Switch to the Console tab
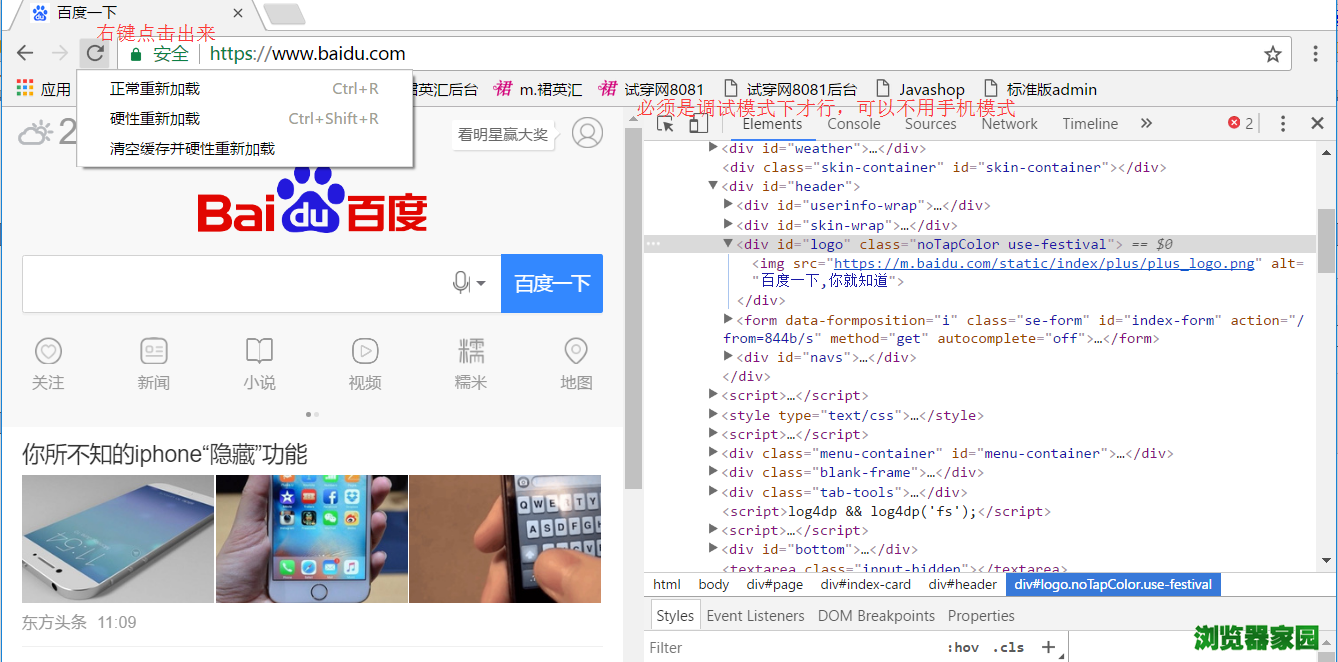 point(854,123)
